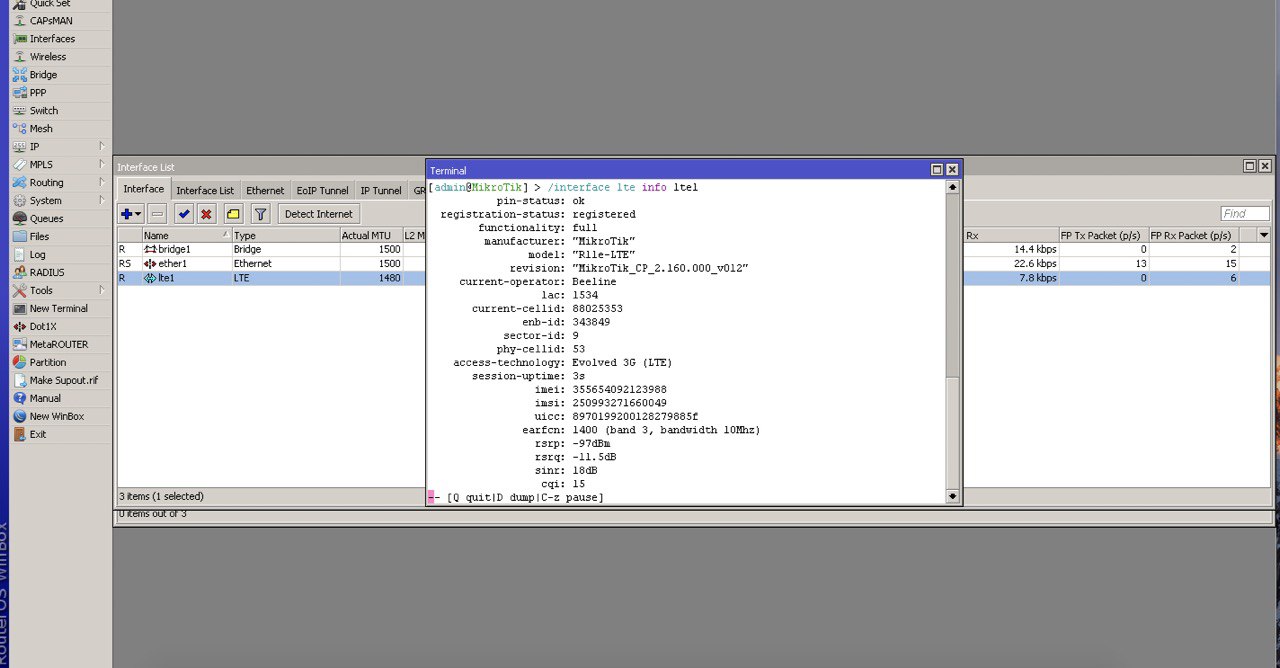Click the Terminal vertical scrollbar thumb
Image resolution: width=1280 pixels, height=668 pixels.
coord(953,433)
